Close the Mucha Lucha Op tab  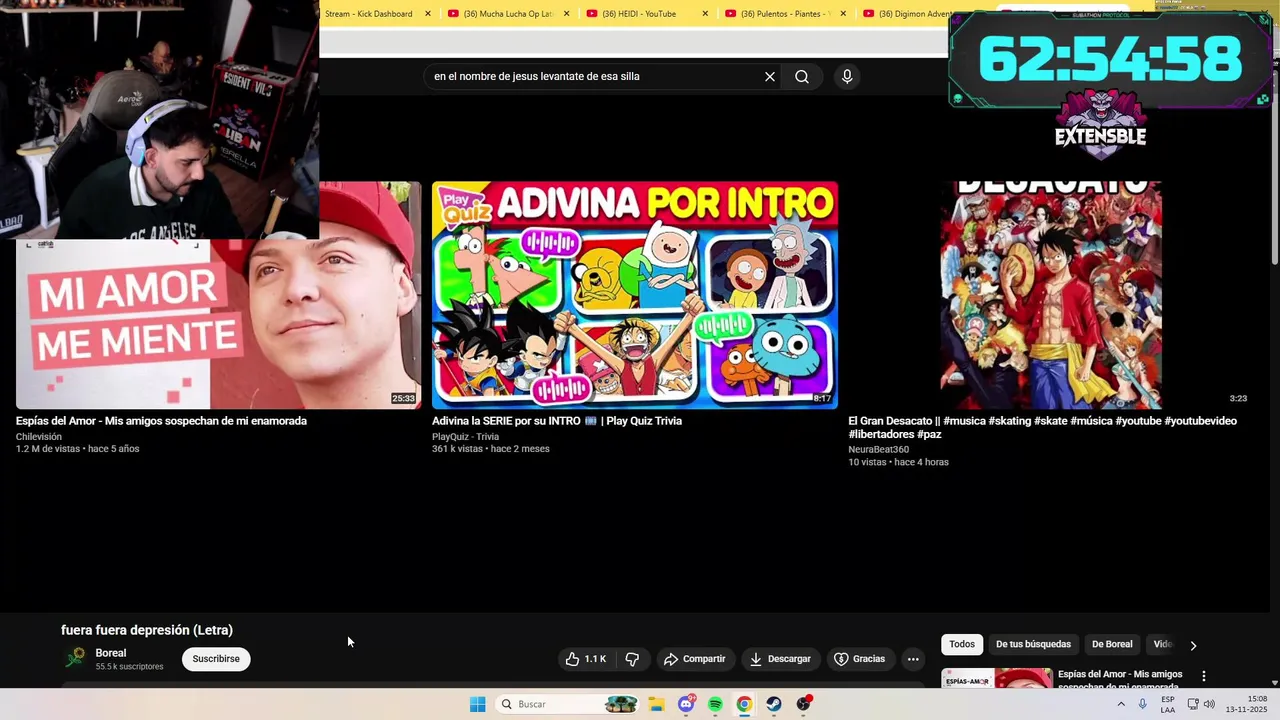coord(567,14)
